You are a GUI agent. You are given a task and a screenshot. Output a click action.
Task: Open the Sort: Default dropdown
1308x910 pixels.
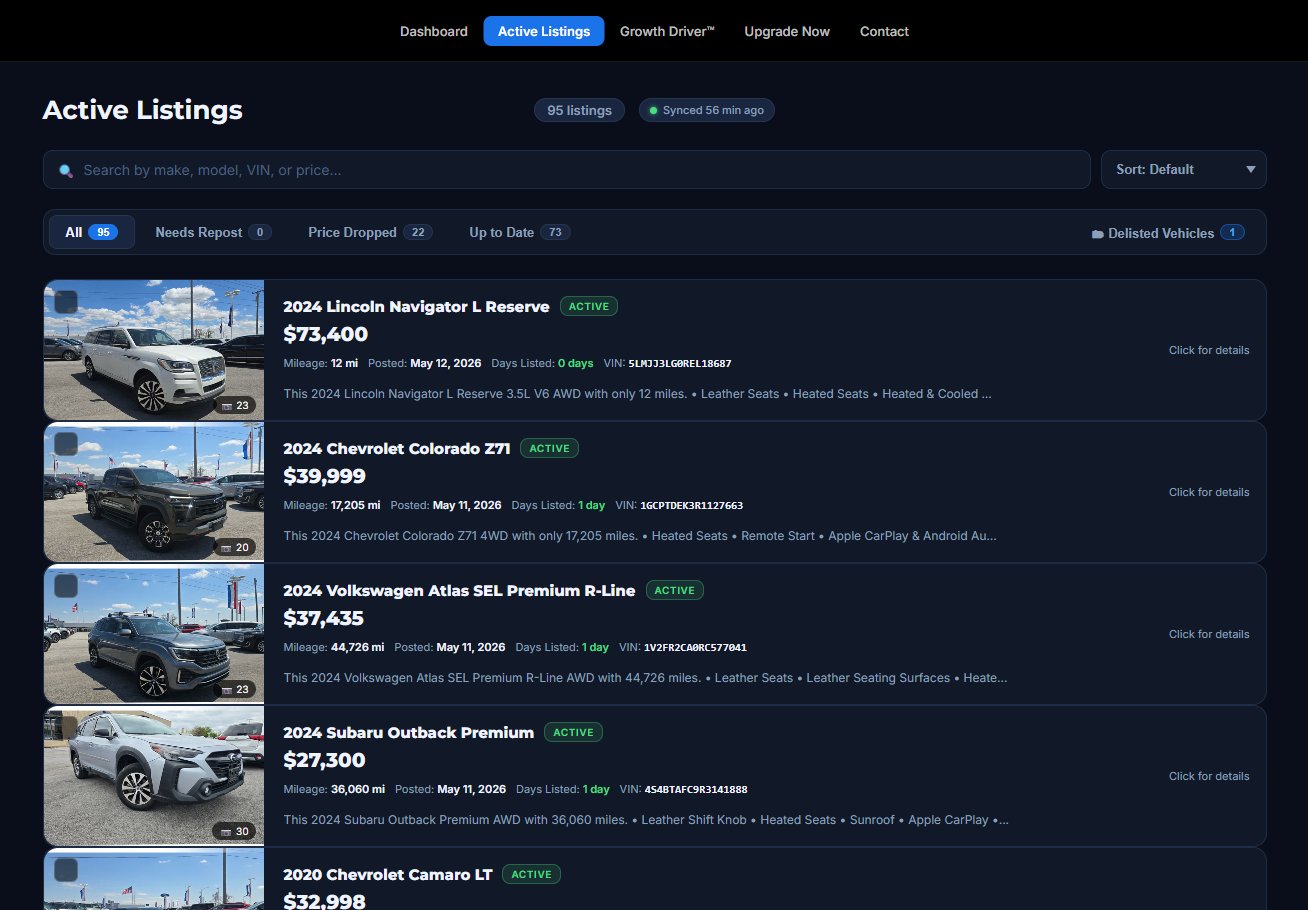click(x=1184, y=170)
